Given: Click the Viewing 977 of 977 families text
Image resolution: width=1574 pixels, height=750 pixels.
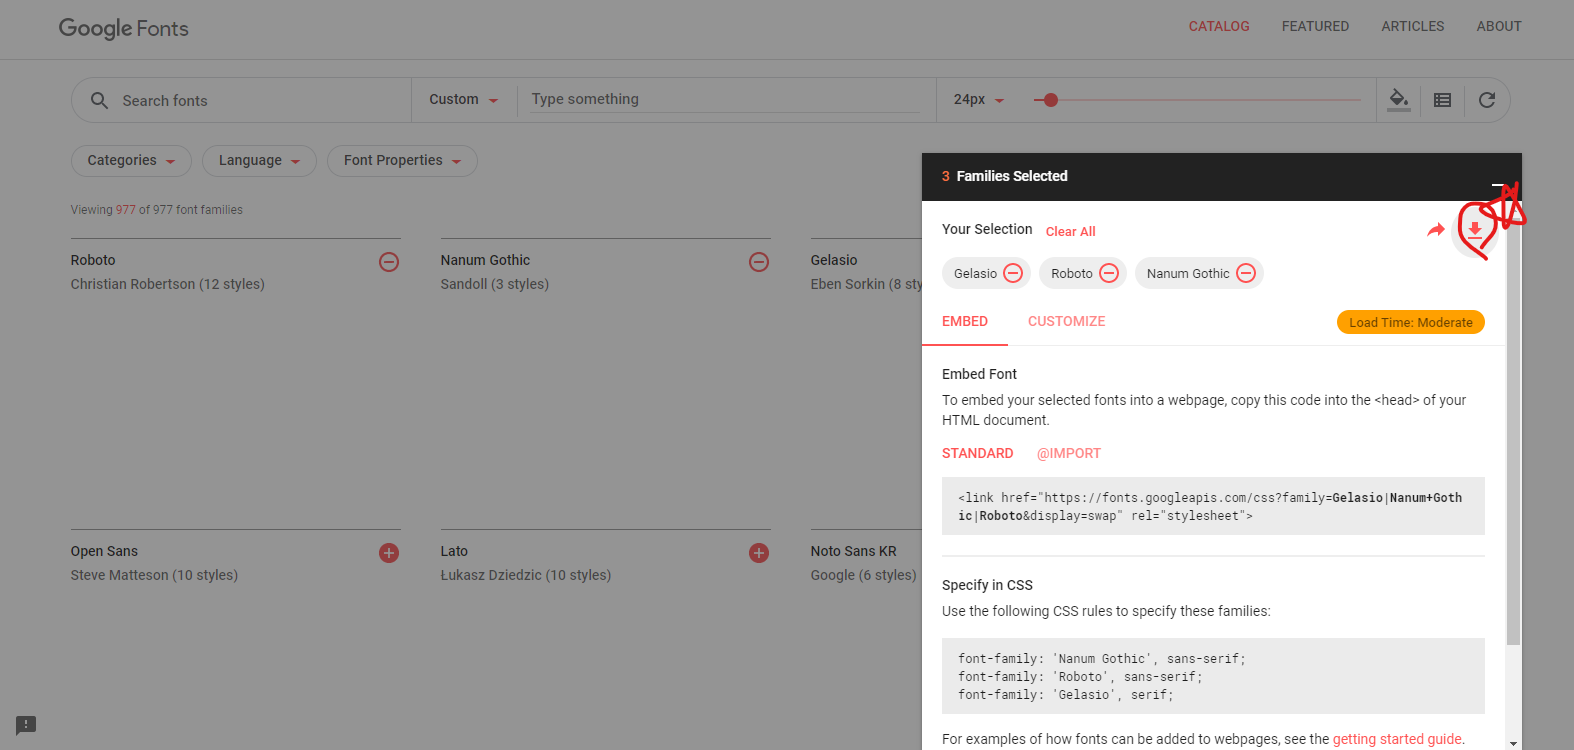Looking at the screenshot, I should [157, 210].
